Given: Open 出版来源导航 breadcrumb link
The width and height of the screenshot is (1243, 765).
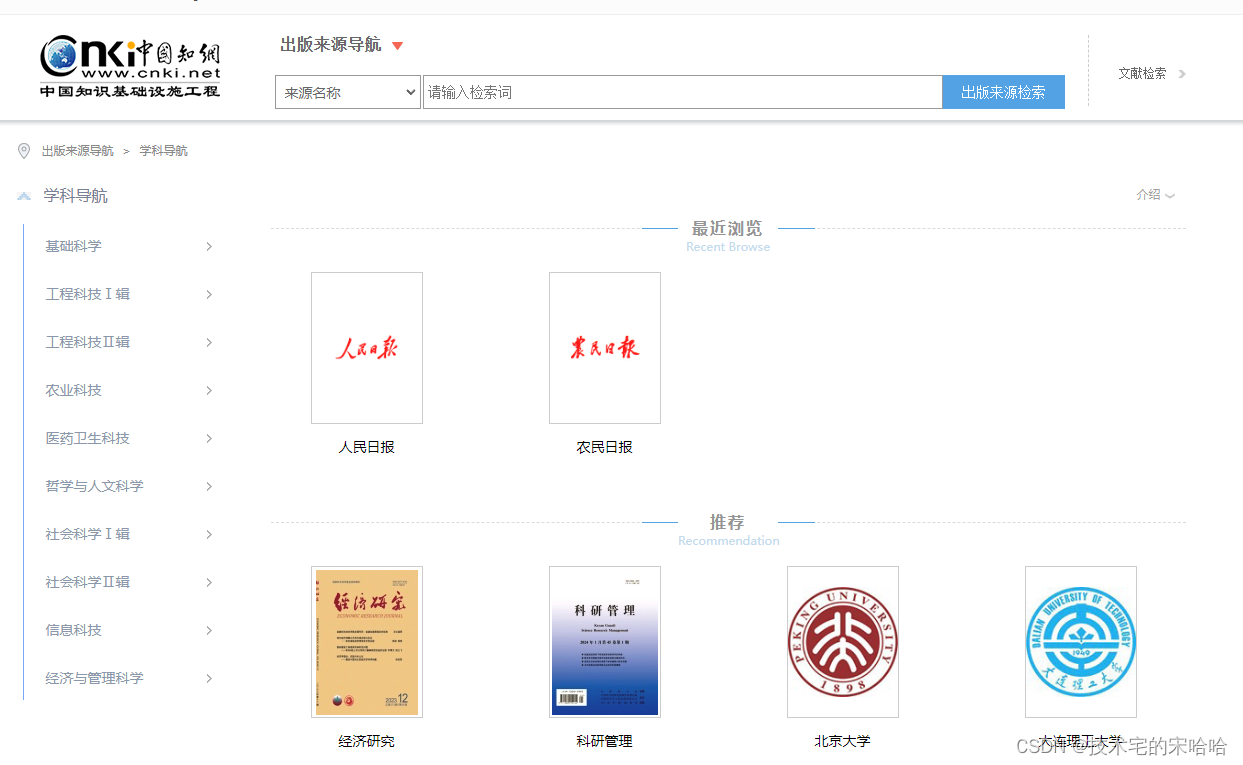Looking at the screenshot, I should click(x=77, y=151).
